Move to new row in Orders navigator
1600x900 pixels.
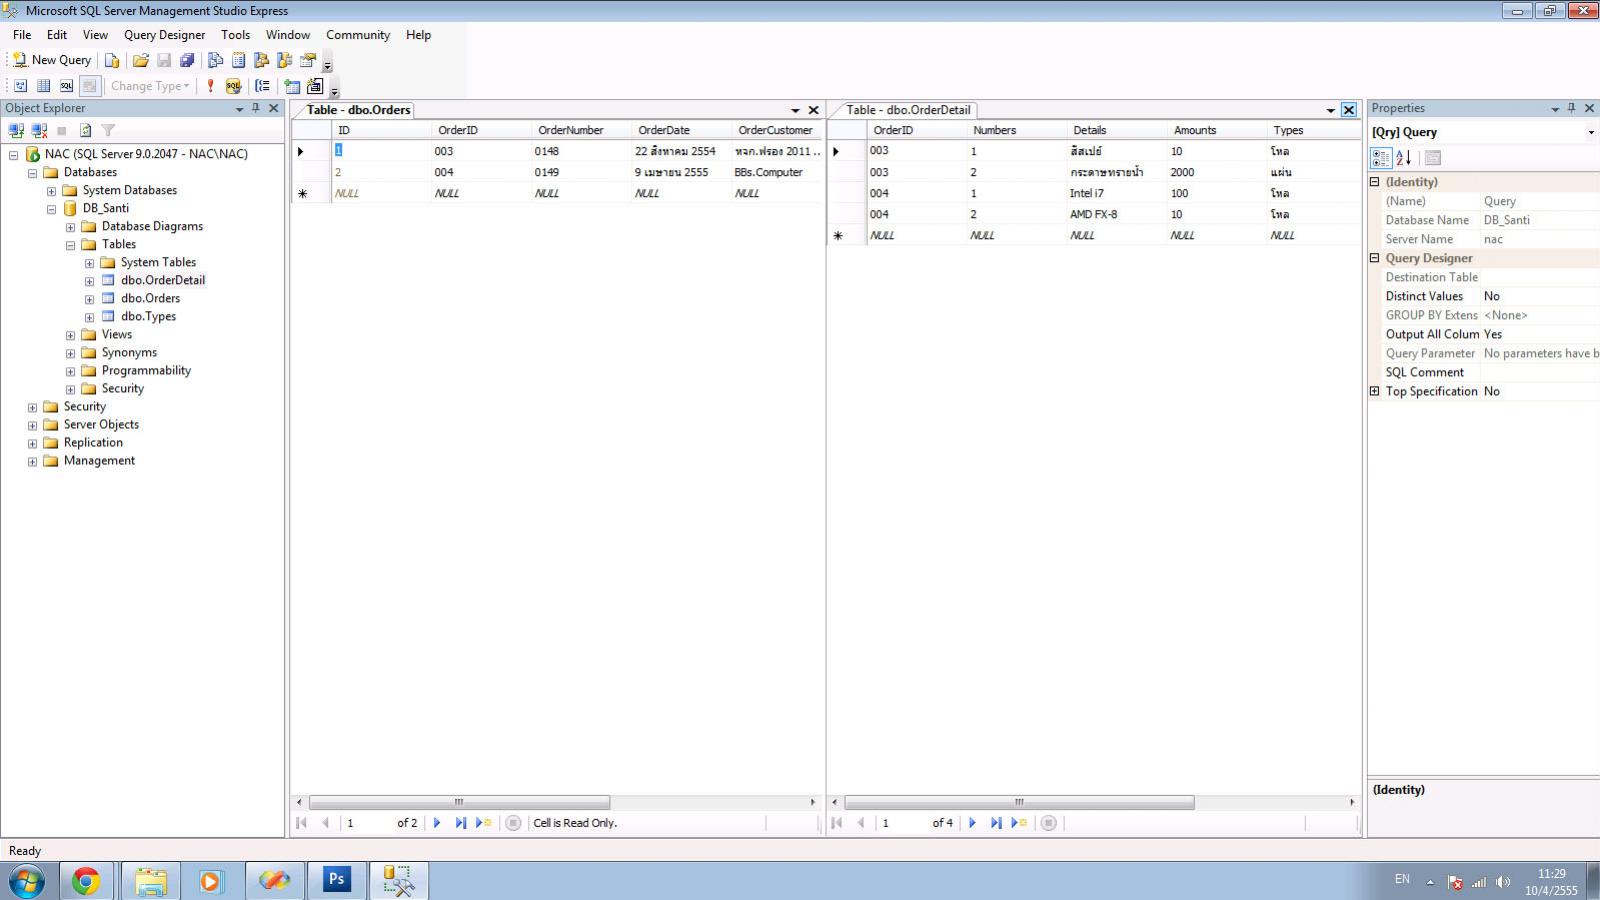[x=484, y=823]
